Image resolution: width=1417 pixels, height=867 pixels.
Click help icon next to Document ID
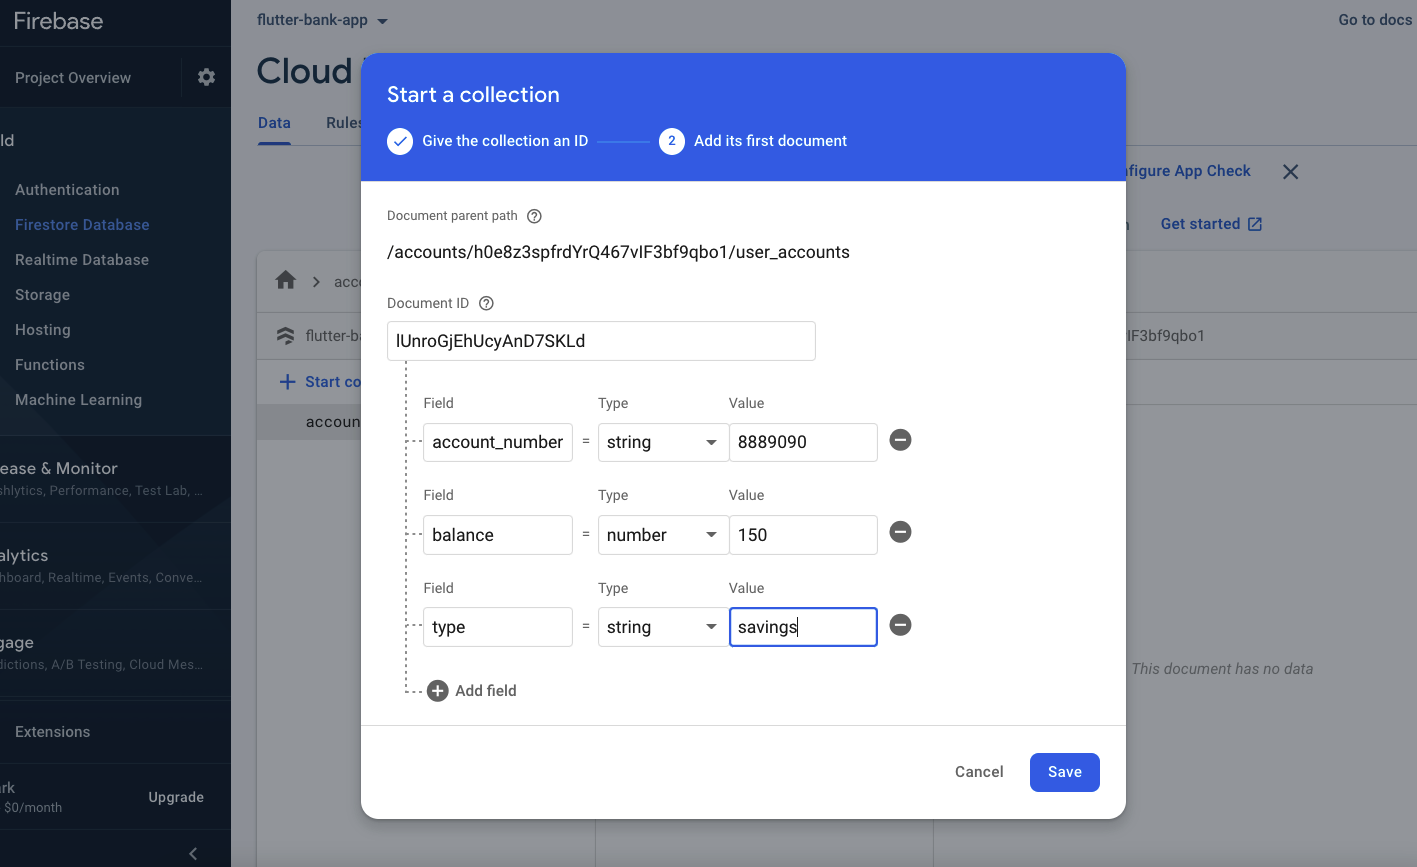pos(487,303)
